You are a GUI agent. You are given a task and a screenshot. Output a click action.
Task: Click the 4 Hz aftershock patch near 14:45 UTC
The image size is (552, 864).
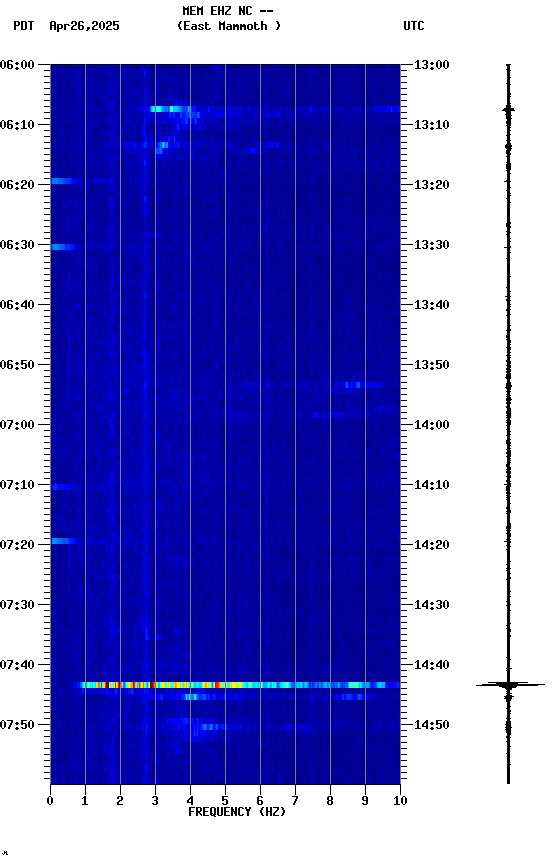click(191, 697)
